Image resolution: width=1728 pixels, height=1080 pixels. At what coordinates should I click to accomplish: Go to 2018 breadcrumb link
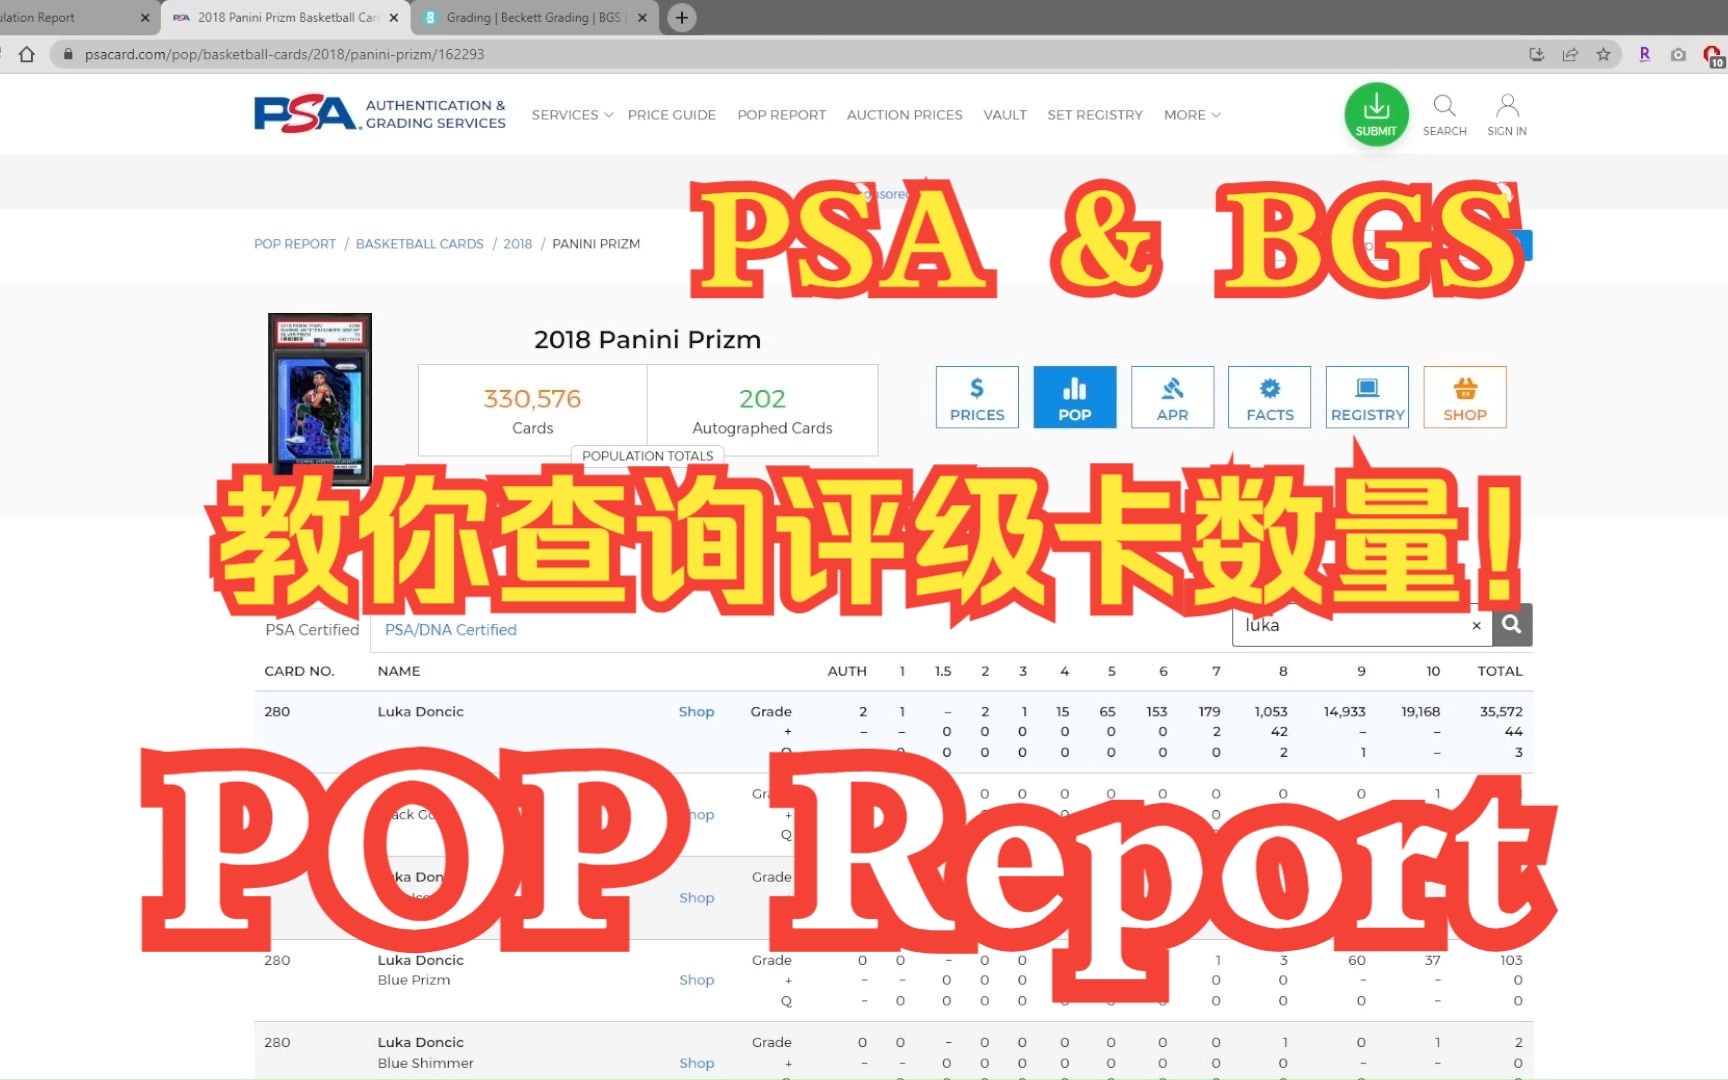coord(518,244)
